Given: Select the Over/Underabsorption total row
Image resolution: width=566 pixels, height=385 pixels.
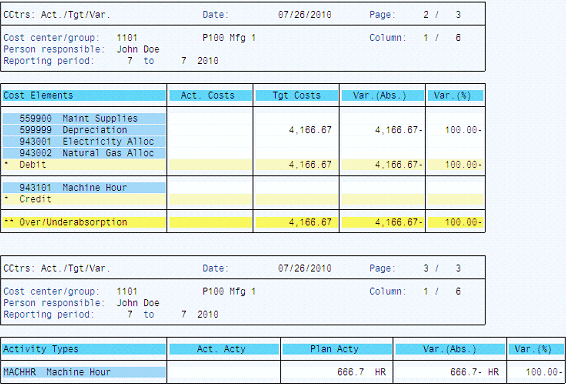Looking at the screenshot, I should click(x=84, y=222).
